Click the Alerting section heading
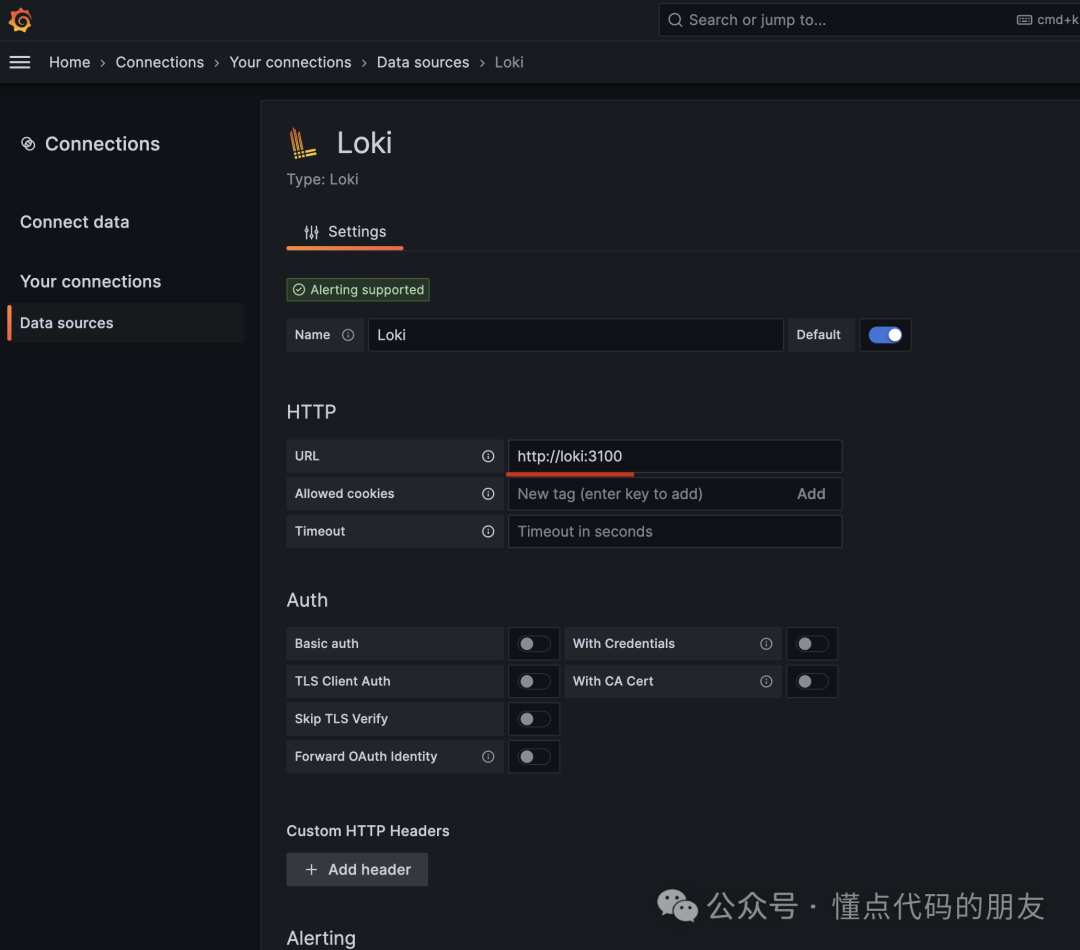1080x950 pixels. pyautogui.click(x=321, y=938)
